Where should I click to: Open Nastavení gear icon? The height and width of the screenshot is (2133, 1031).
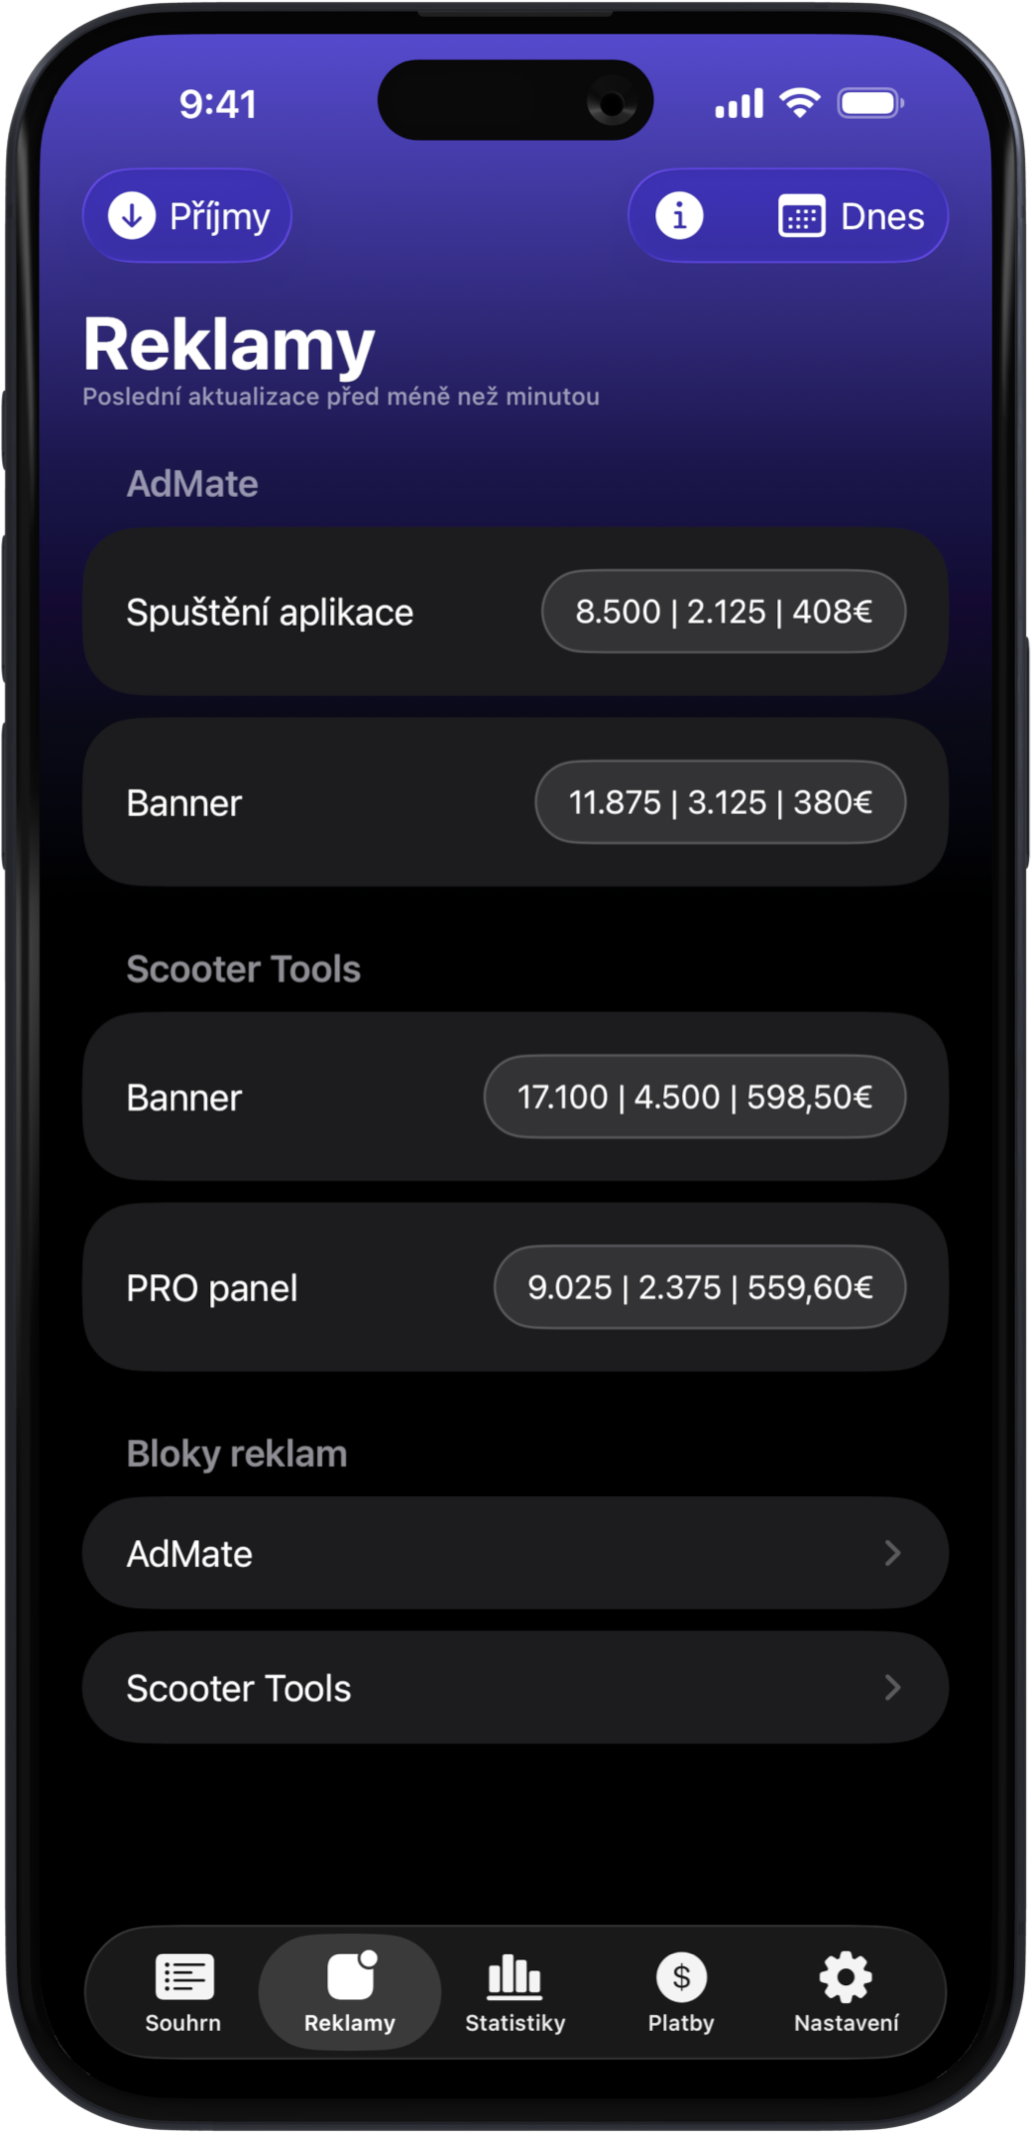coord(846,1976)
